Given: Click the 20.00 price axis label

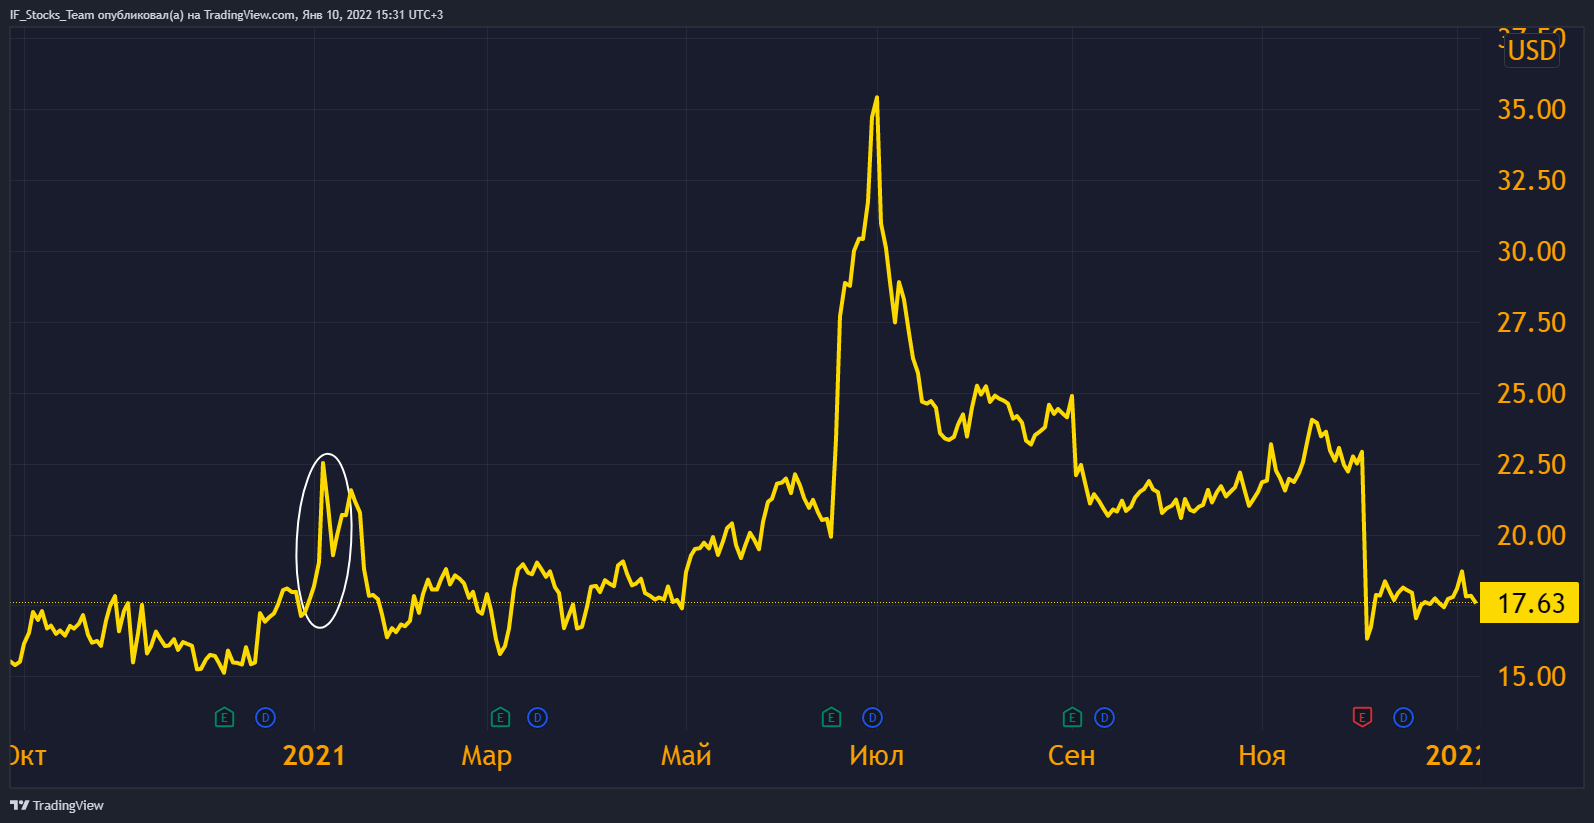Looking at the screenshot, I should point(1531,535).
